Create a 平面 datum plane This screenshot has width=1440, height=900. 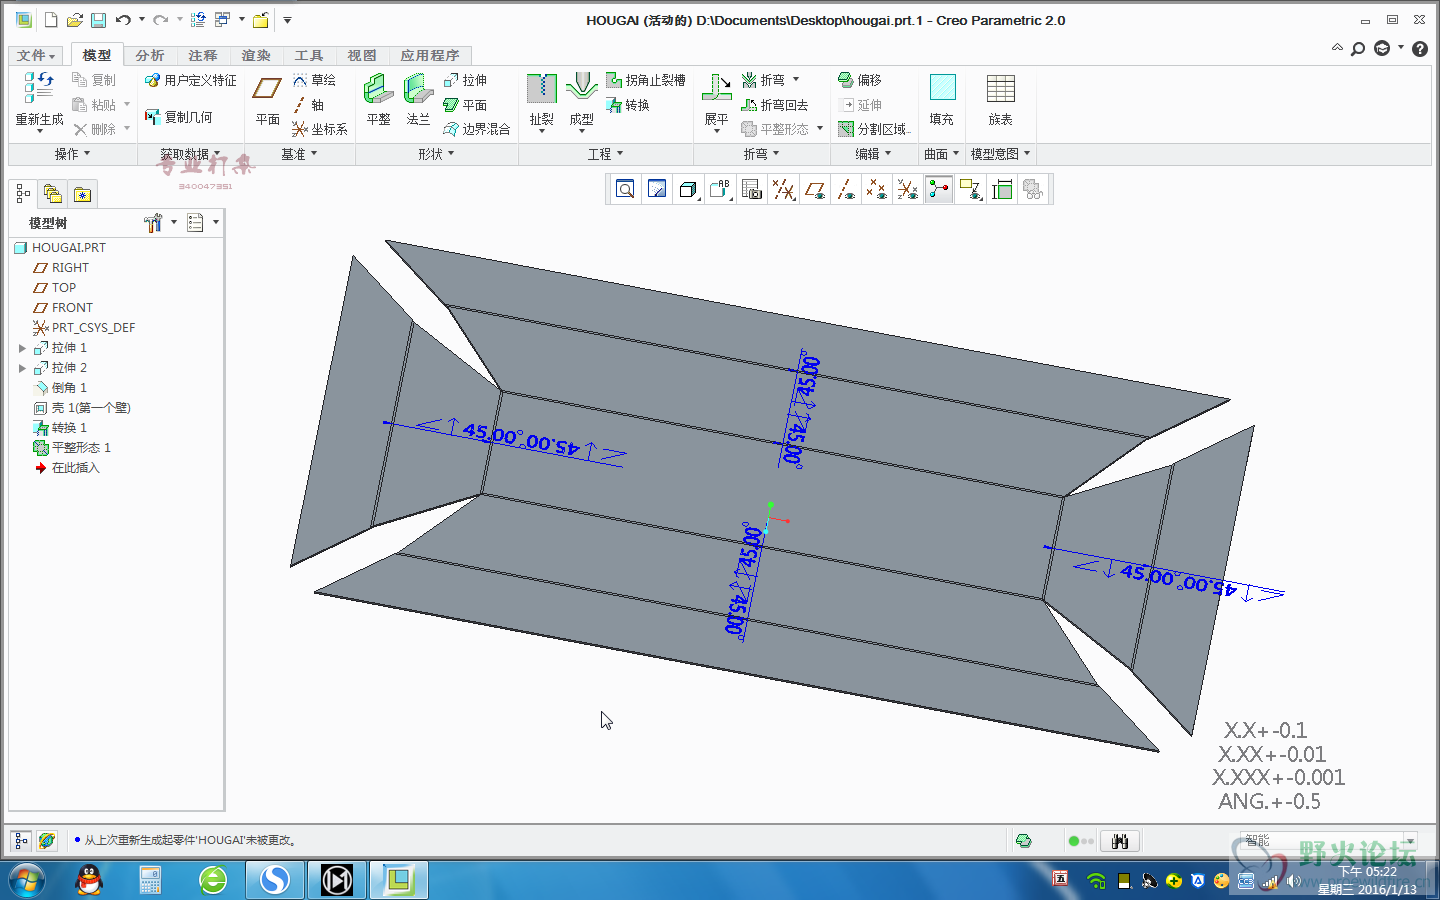pyautogui.click(x=267, y=100)
